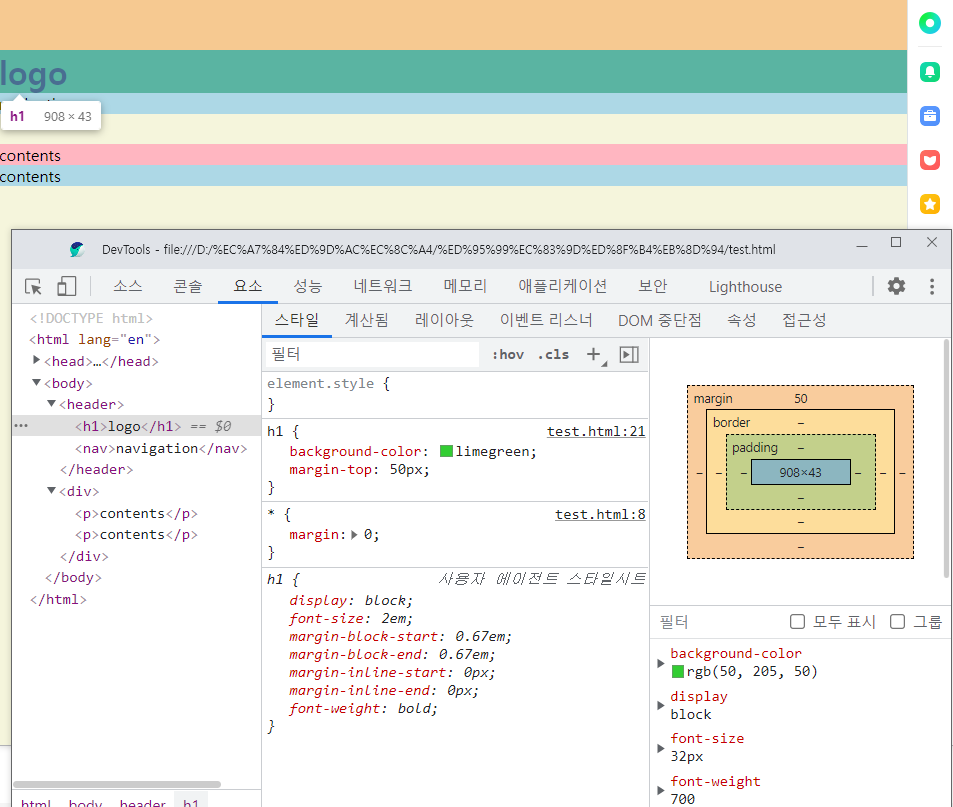Check the '그룹' checkbox
953x807 pixels.
(x=897, y=621)
